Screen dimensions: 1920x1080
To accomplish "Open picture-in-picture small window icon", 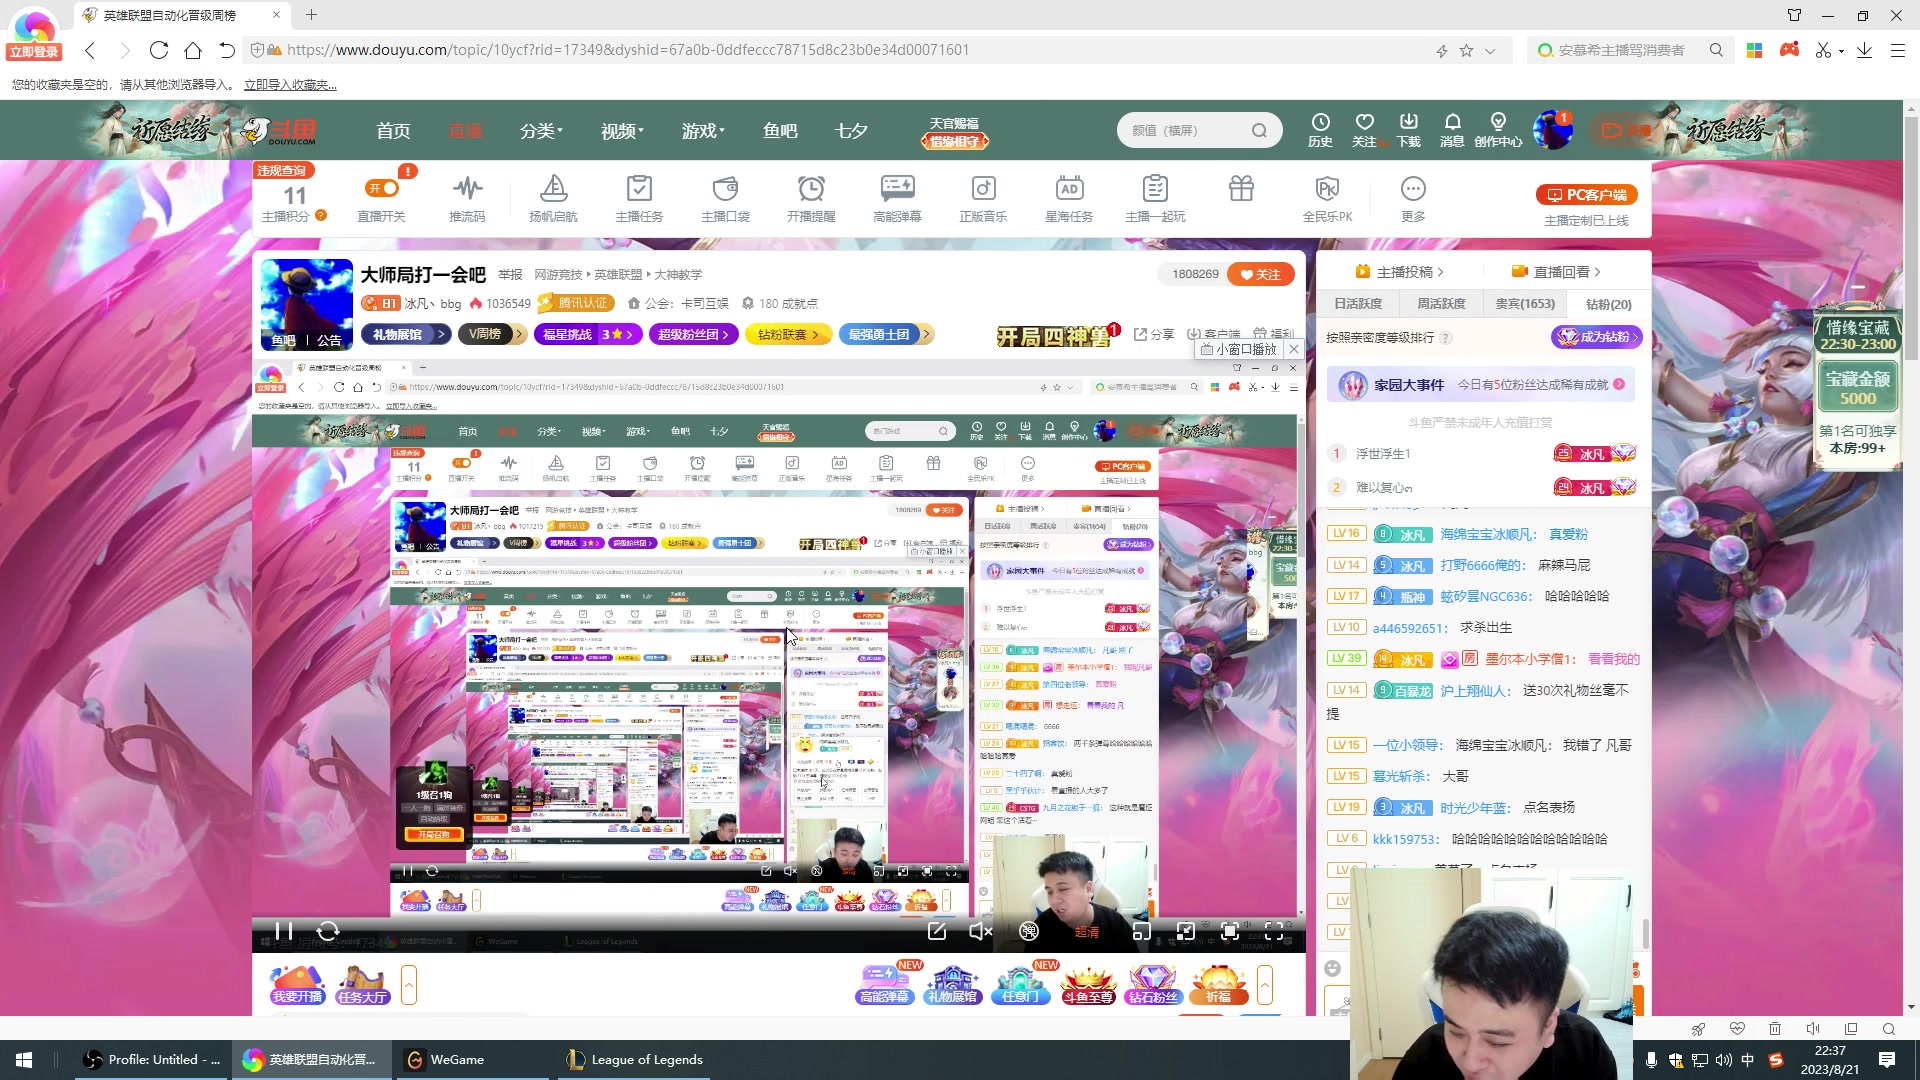I will tap(1141, 931).
